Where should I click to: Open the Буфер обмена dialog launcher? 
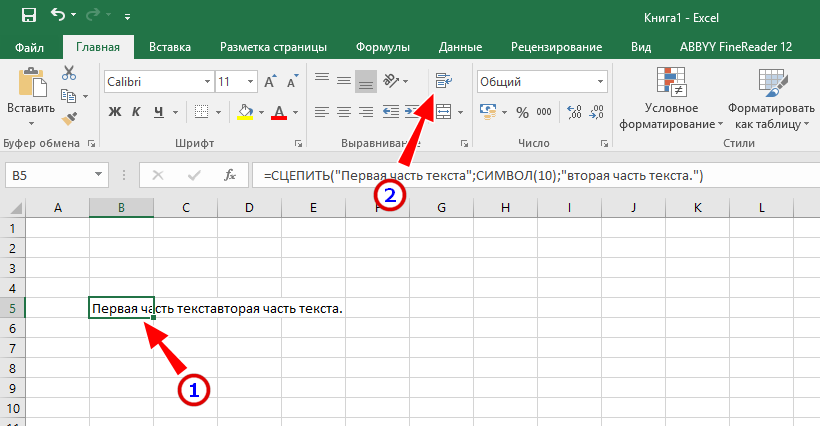pos(92,143)
